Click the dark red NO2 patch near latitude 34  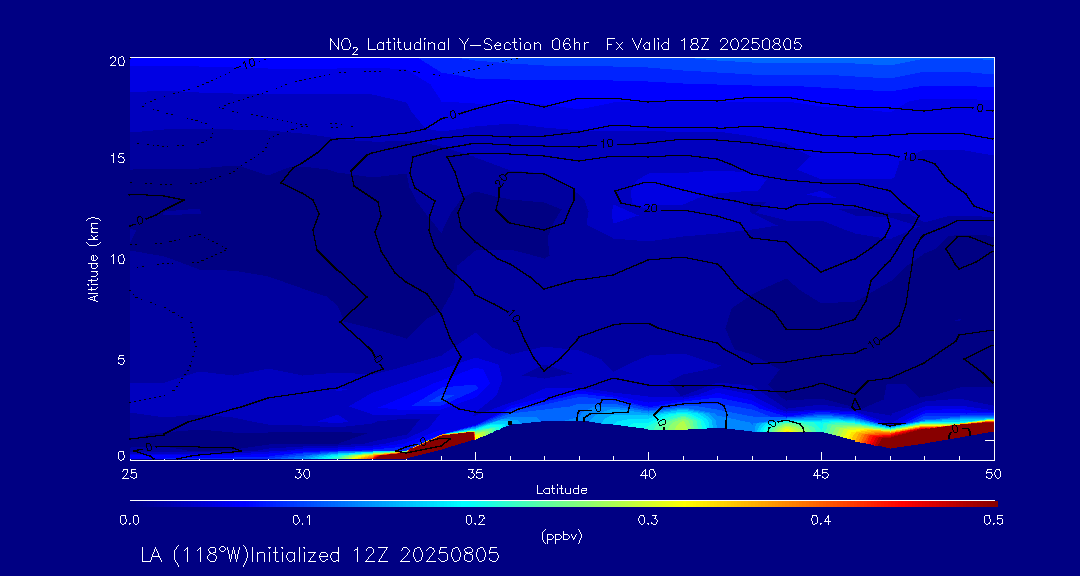click(441, 443)
